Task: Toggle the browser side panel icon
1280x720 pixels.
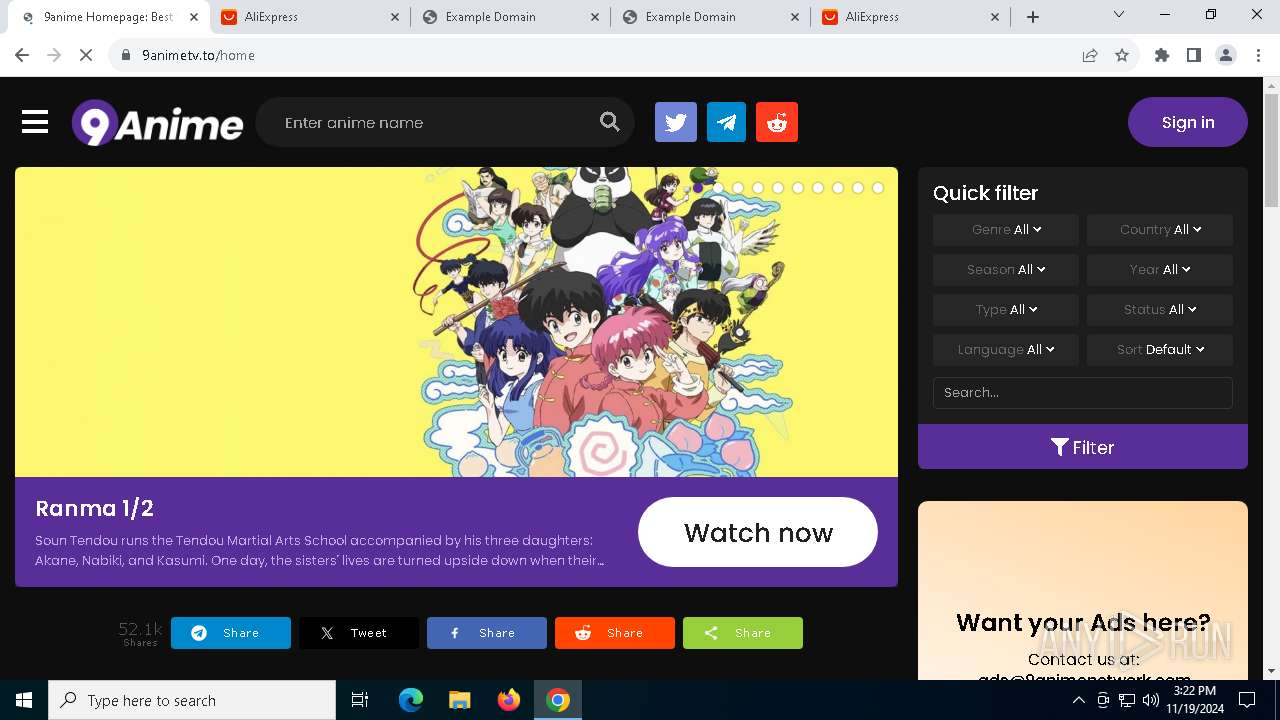Action: [1194, 55]
